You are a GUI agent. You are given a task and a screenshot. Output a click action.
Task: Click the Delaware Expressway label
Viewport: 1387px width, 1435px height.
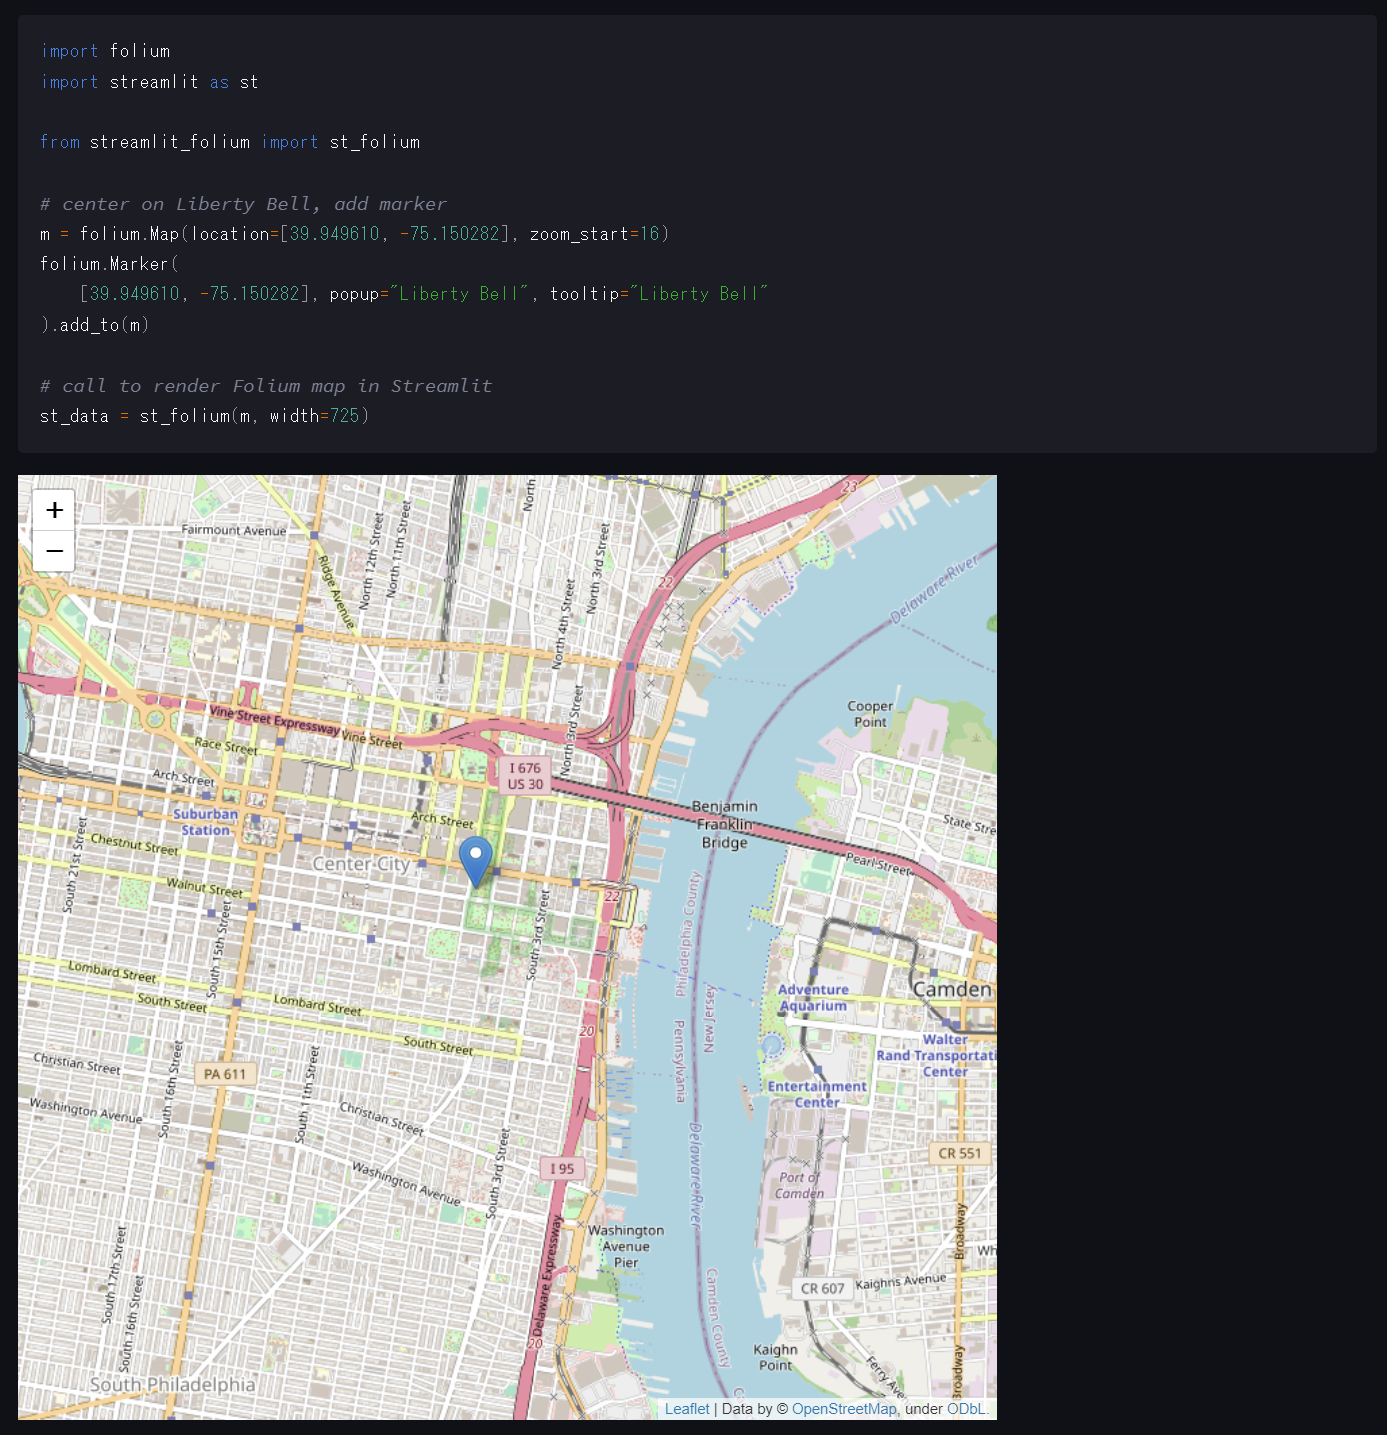point(546,1276)
